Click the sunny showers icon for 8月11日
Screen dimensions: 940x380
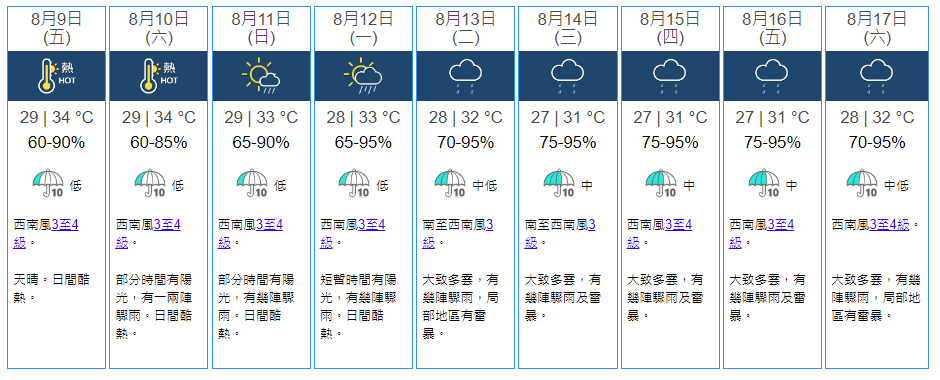click(261, 76)
